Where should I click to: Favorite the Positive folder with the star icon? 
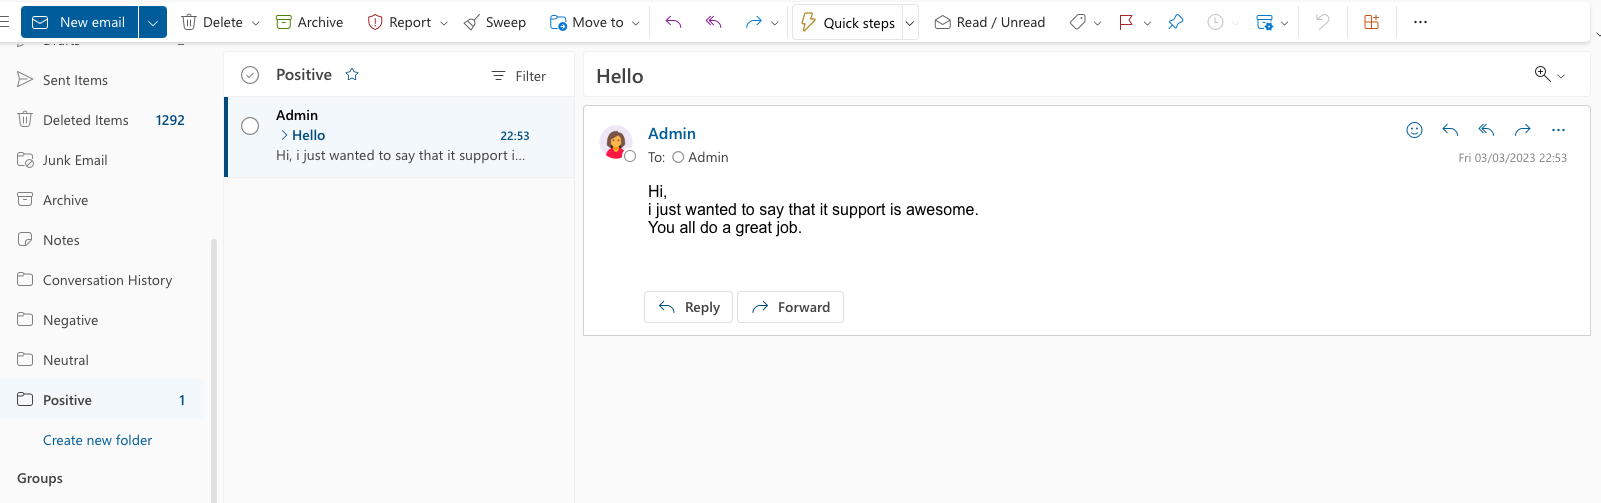click(x=352, y=75)
